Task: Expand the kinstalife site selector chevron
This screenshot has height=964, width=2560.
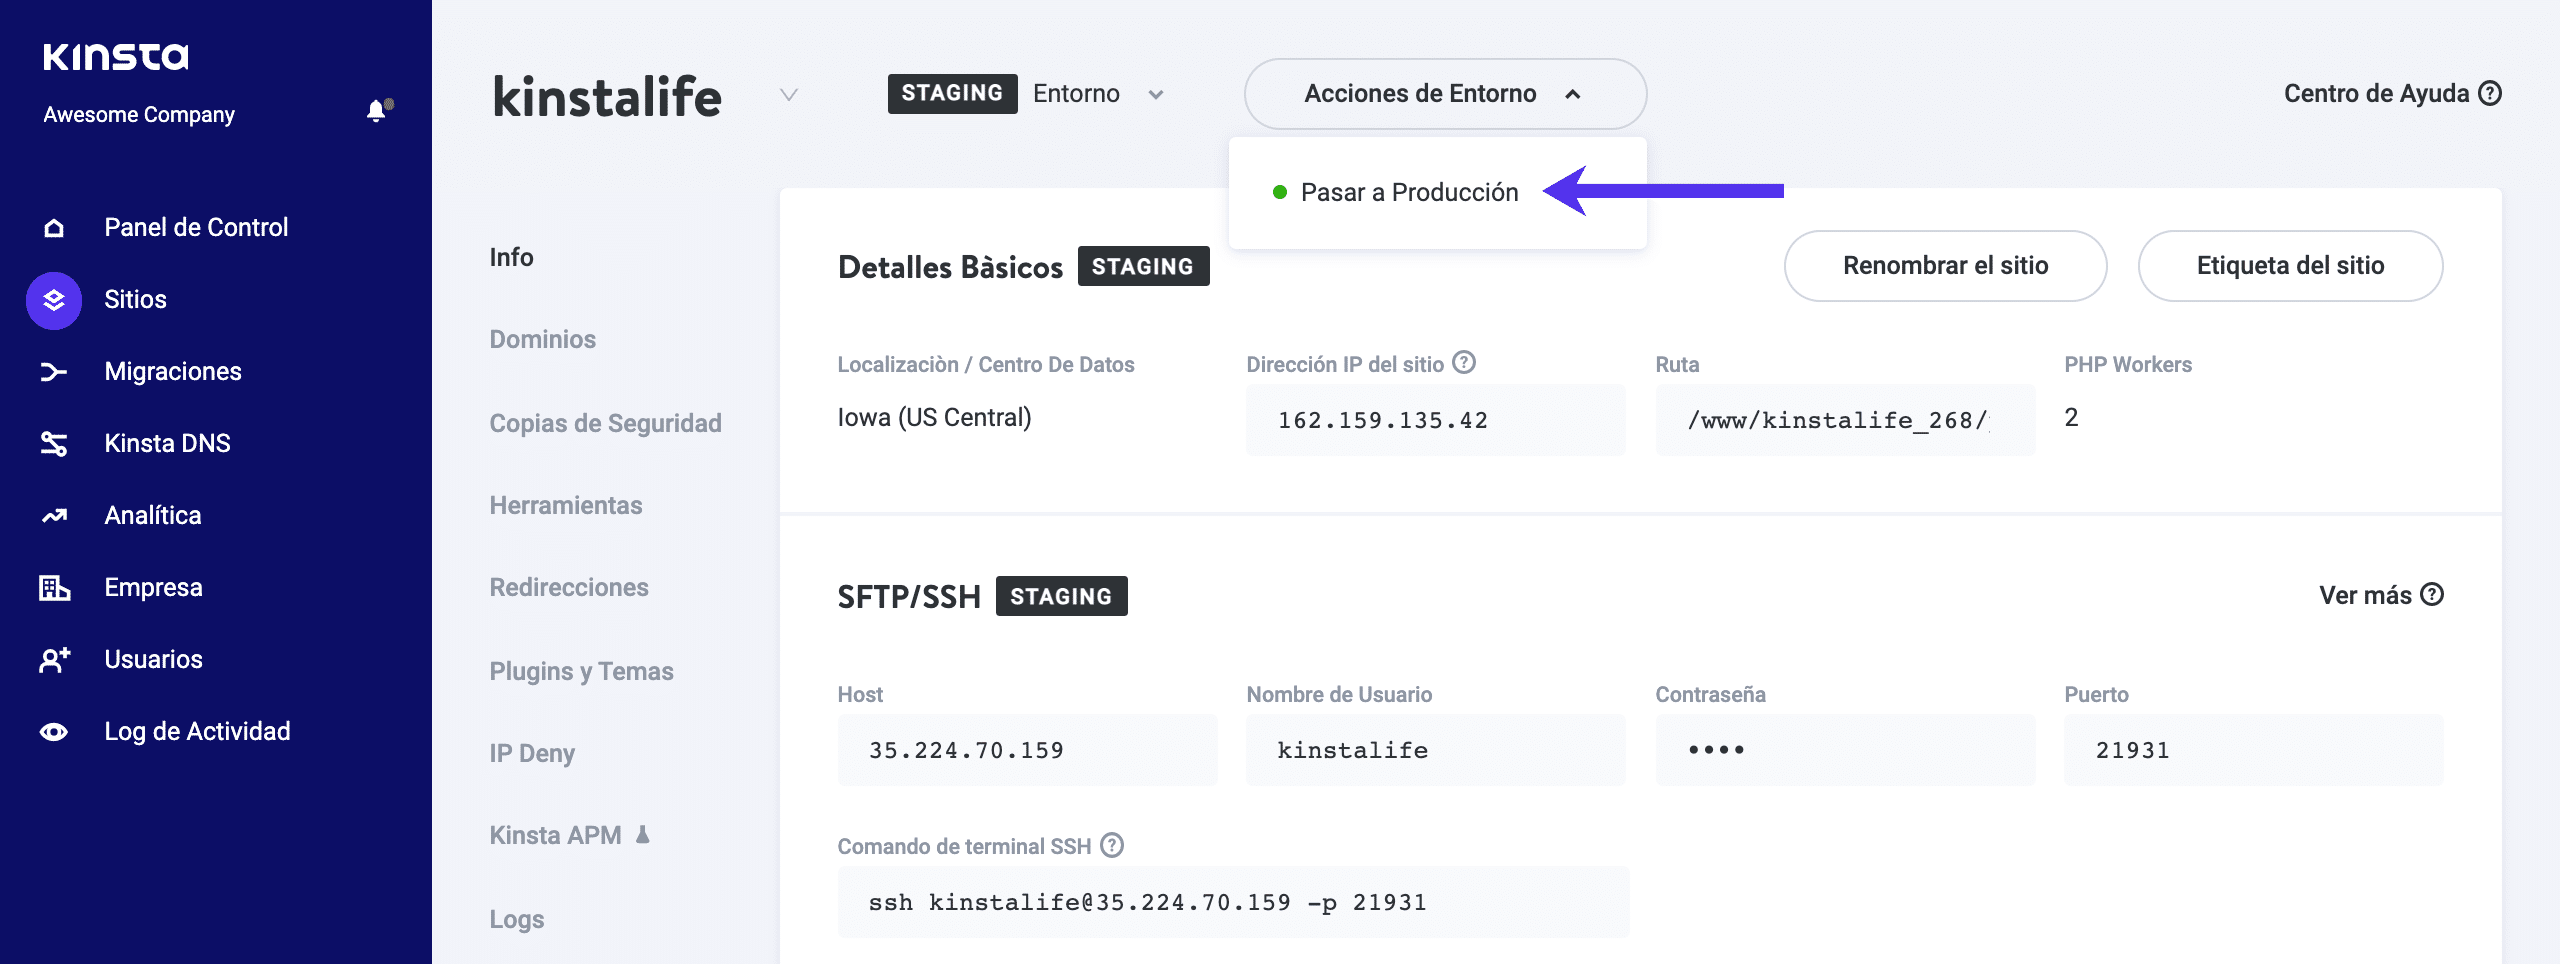Action: 789,95
